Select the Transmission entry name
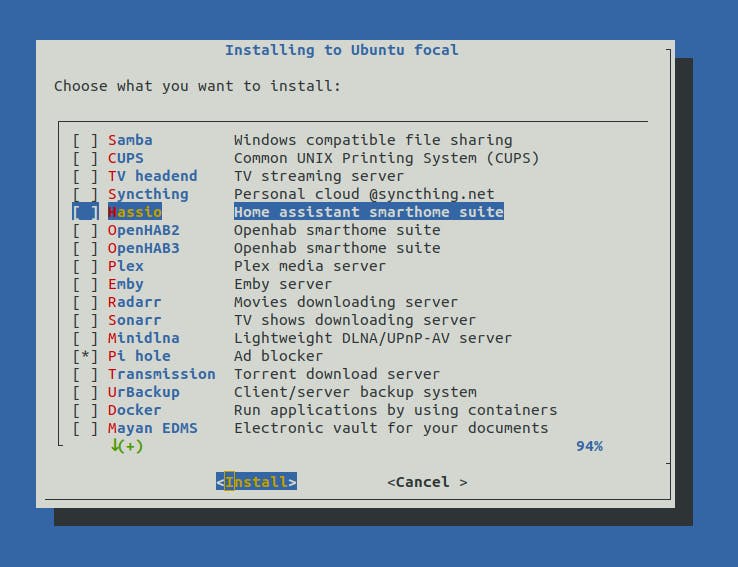The height and width of the screenshot is (567, 738). click(161, 374)
